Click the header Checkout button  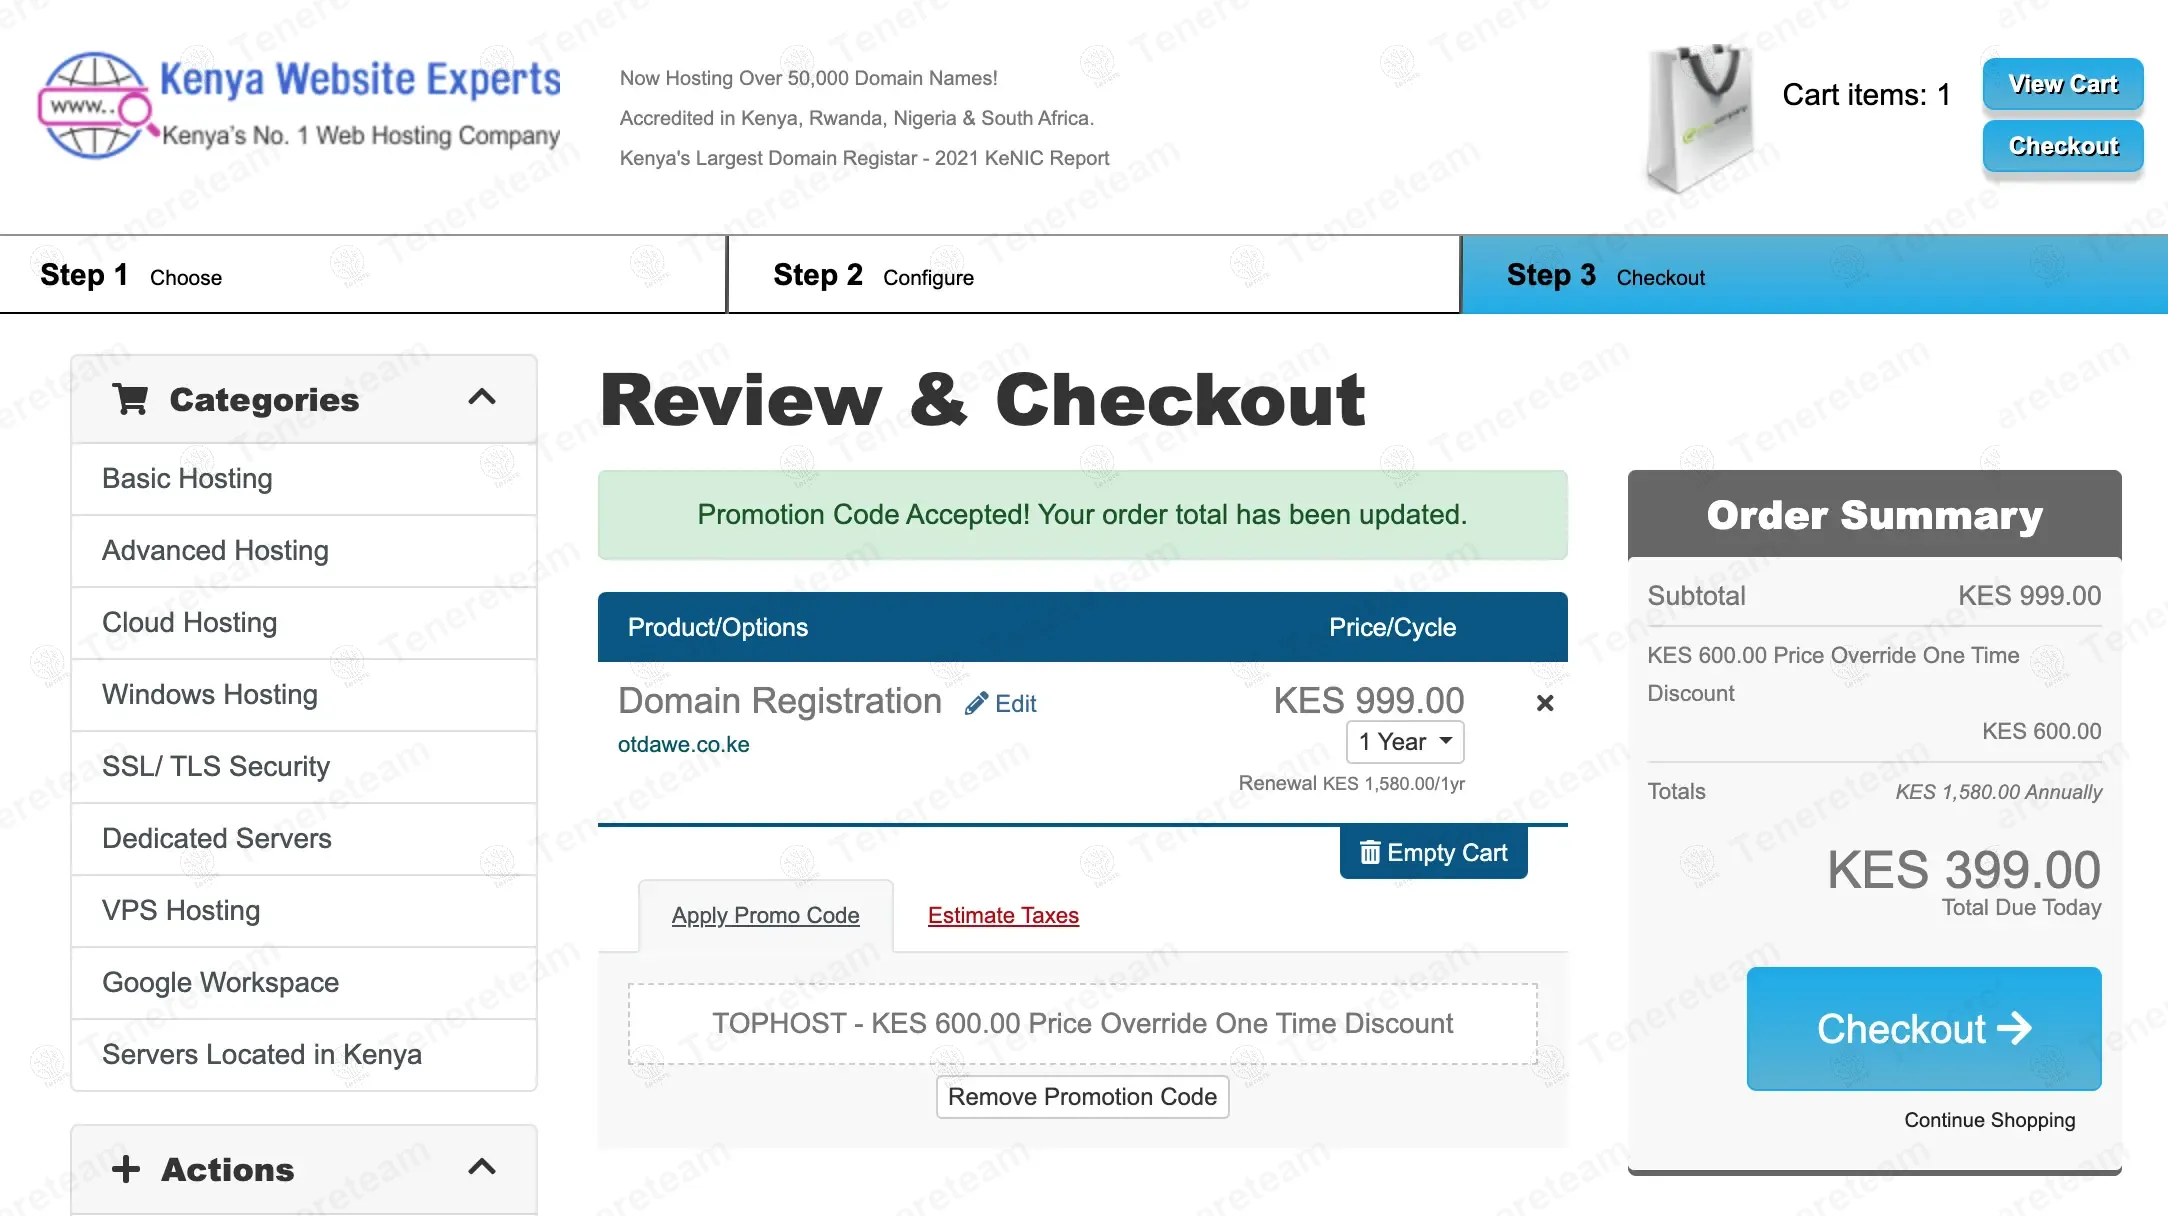[2063, 146]
